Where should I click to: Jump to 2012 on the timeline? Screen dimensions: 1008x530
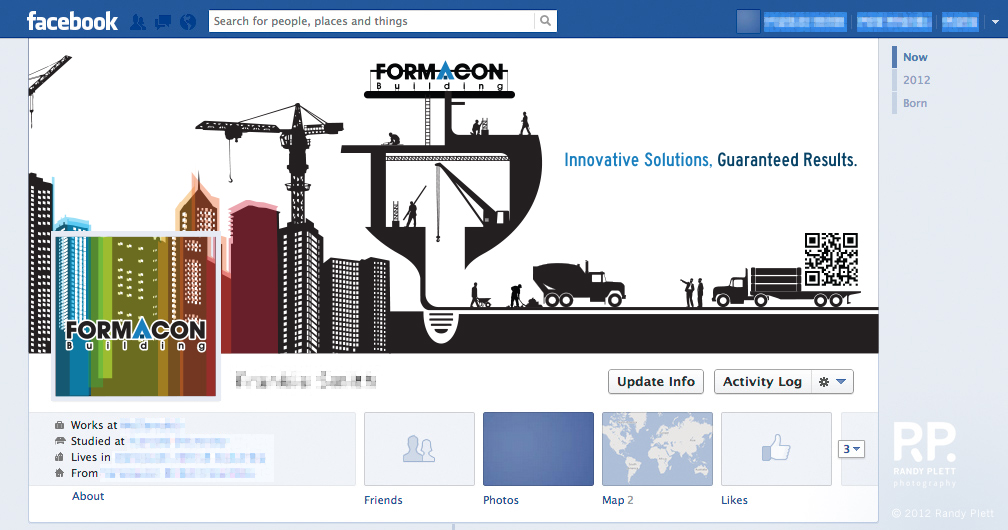(x=916, y=80)
